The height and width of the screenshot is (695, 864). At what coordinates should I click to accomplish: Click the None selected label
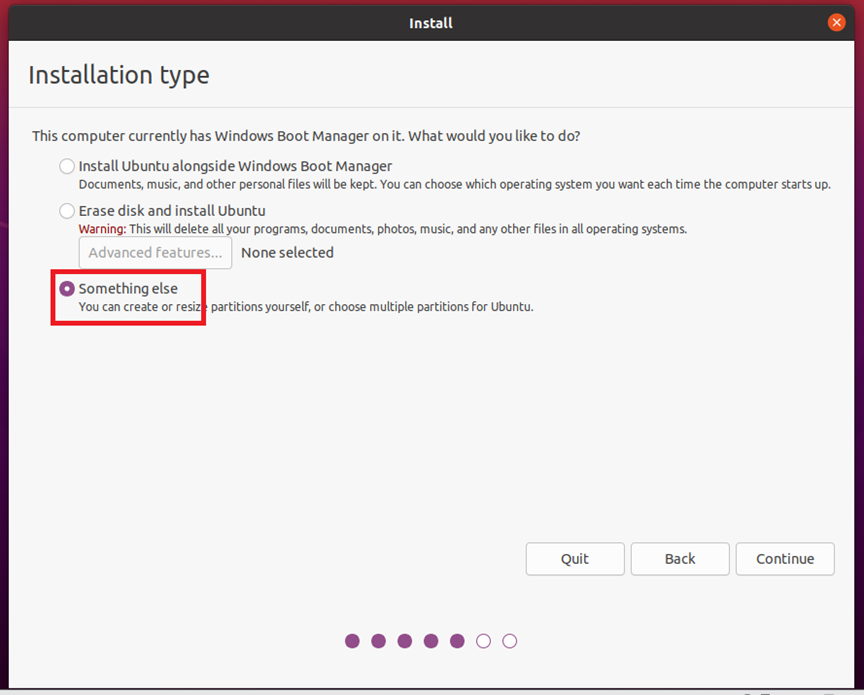coord(287,253)
